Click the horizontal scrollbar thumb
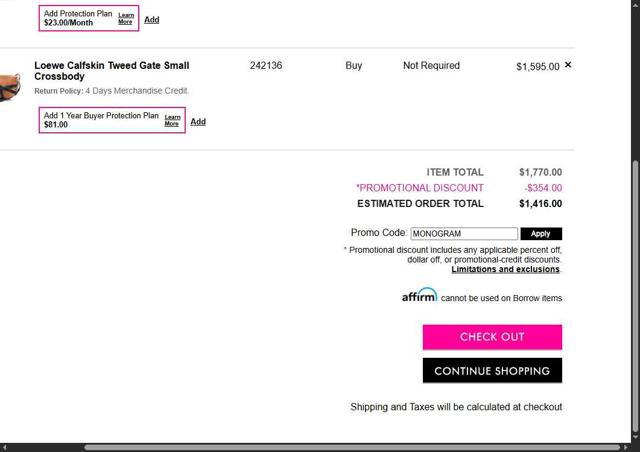Screen dimensions: 640x452 352,448
